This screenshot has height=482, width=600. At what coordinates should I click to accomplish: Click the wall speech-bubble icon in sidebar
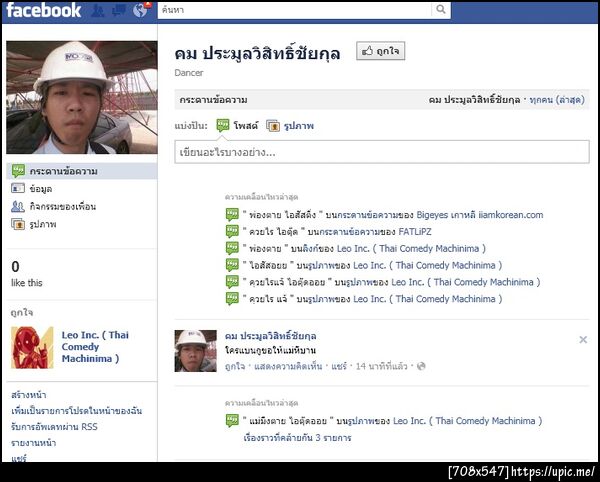click(x=18, y=171)
